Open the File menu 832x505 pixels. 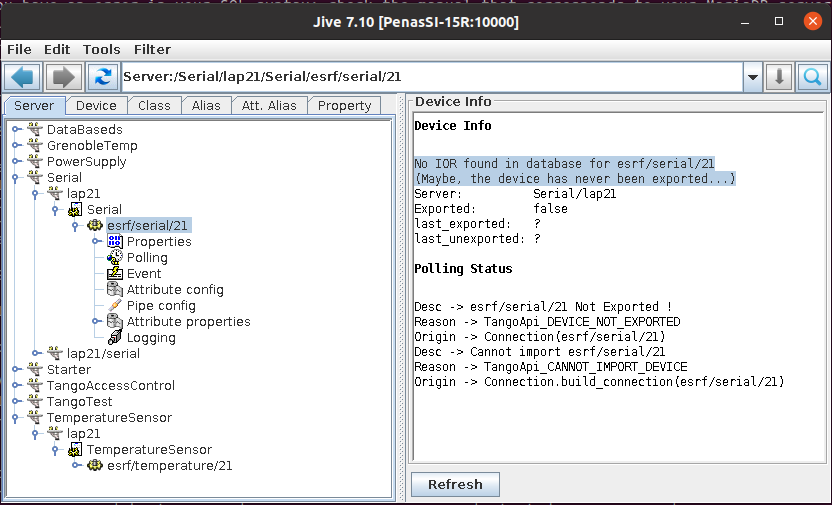click(x=19, y=49)
